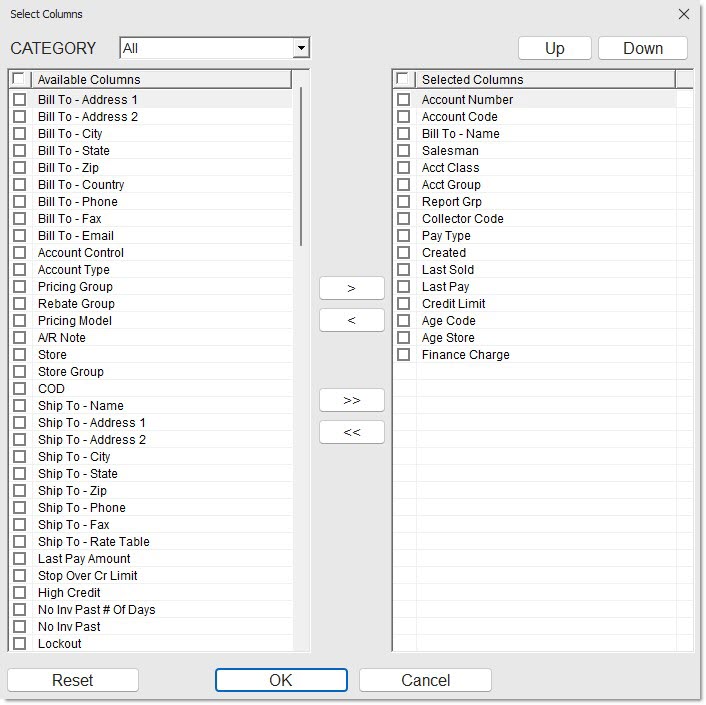Select Ship To - Rate Table row

click(x=94, y=542)
